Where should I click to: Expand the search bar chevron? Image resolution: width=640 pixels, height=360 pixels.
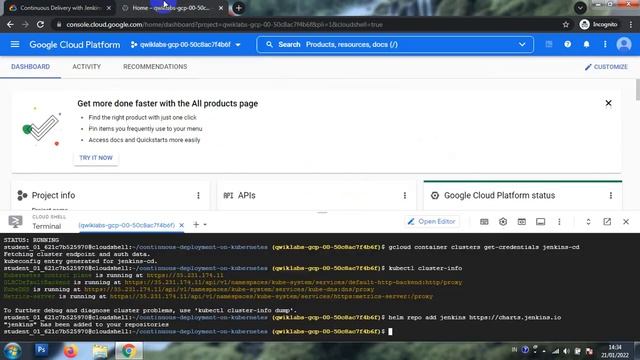coord(522,44)
